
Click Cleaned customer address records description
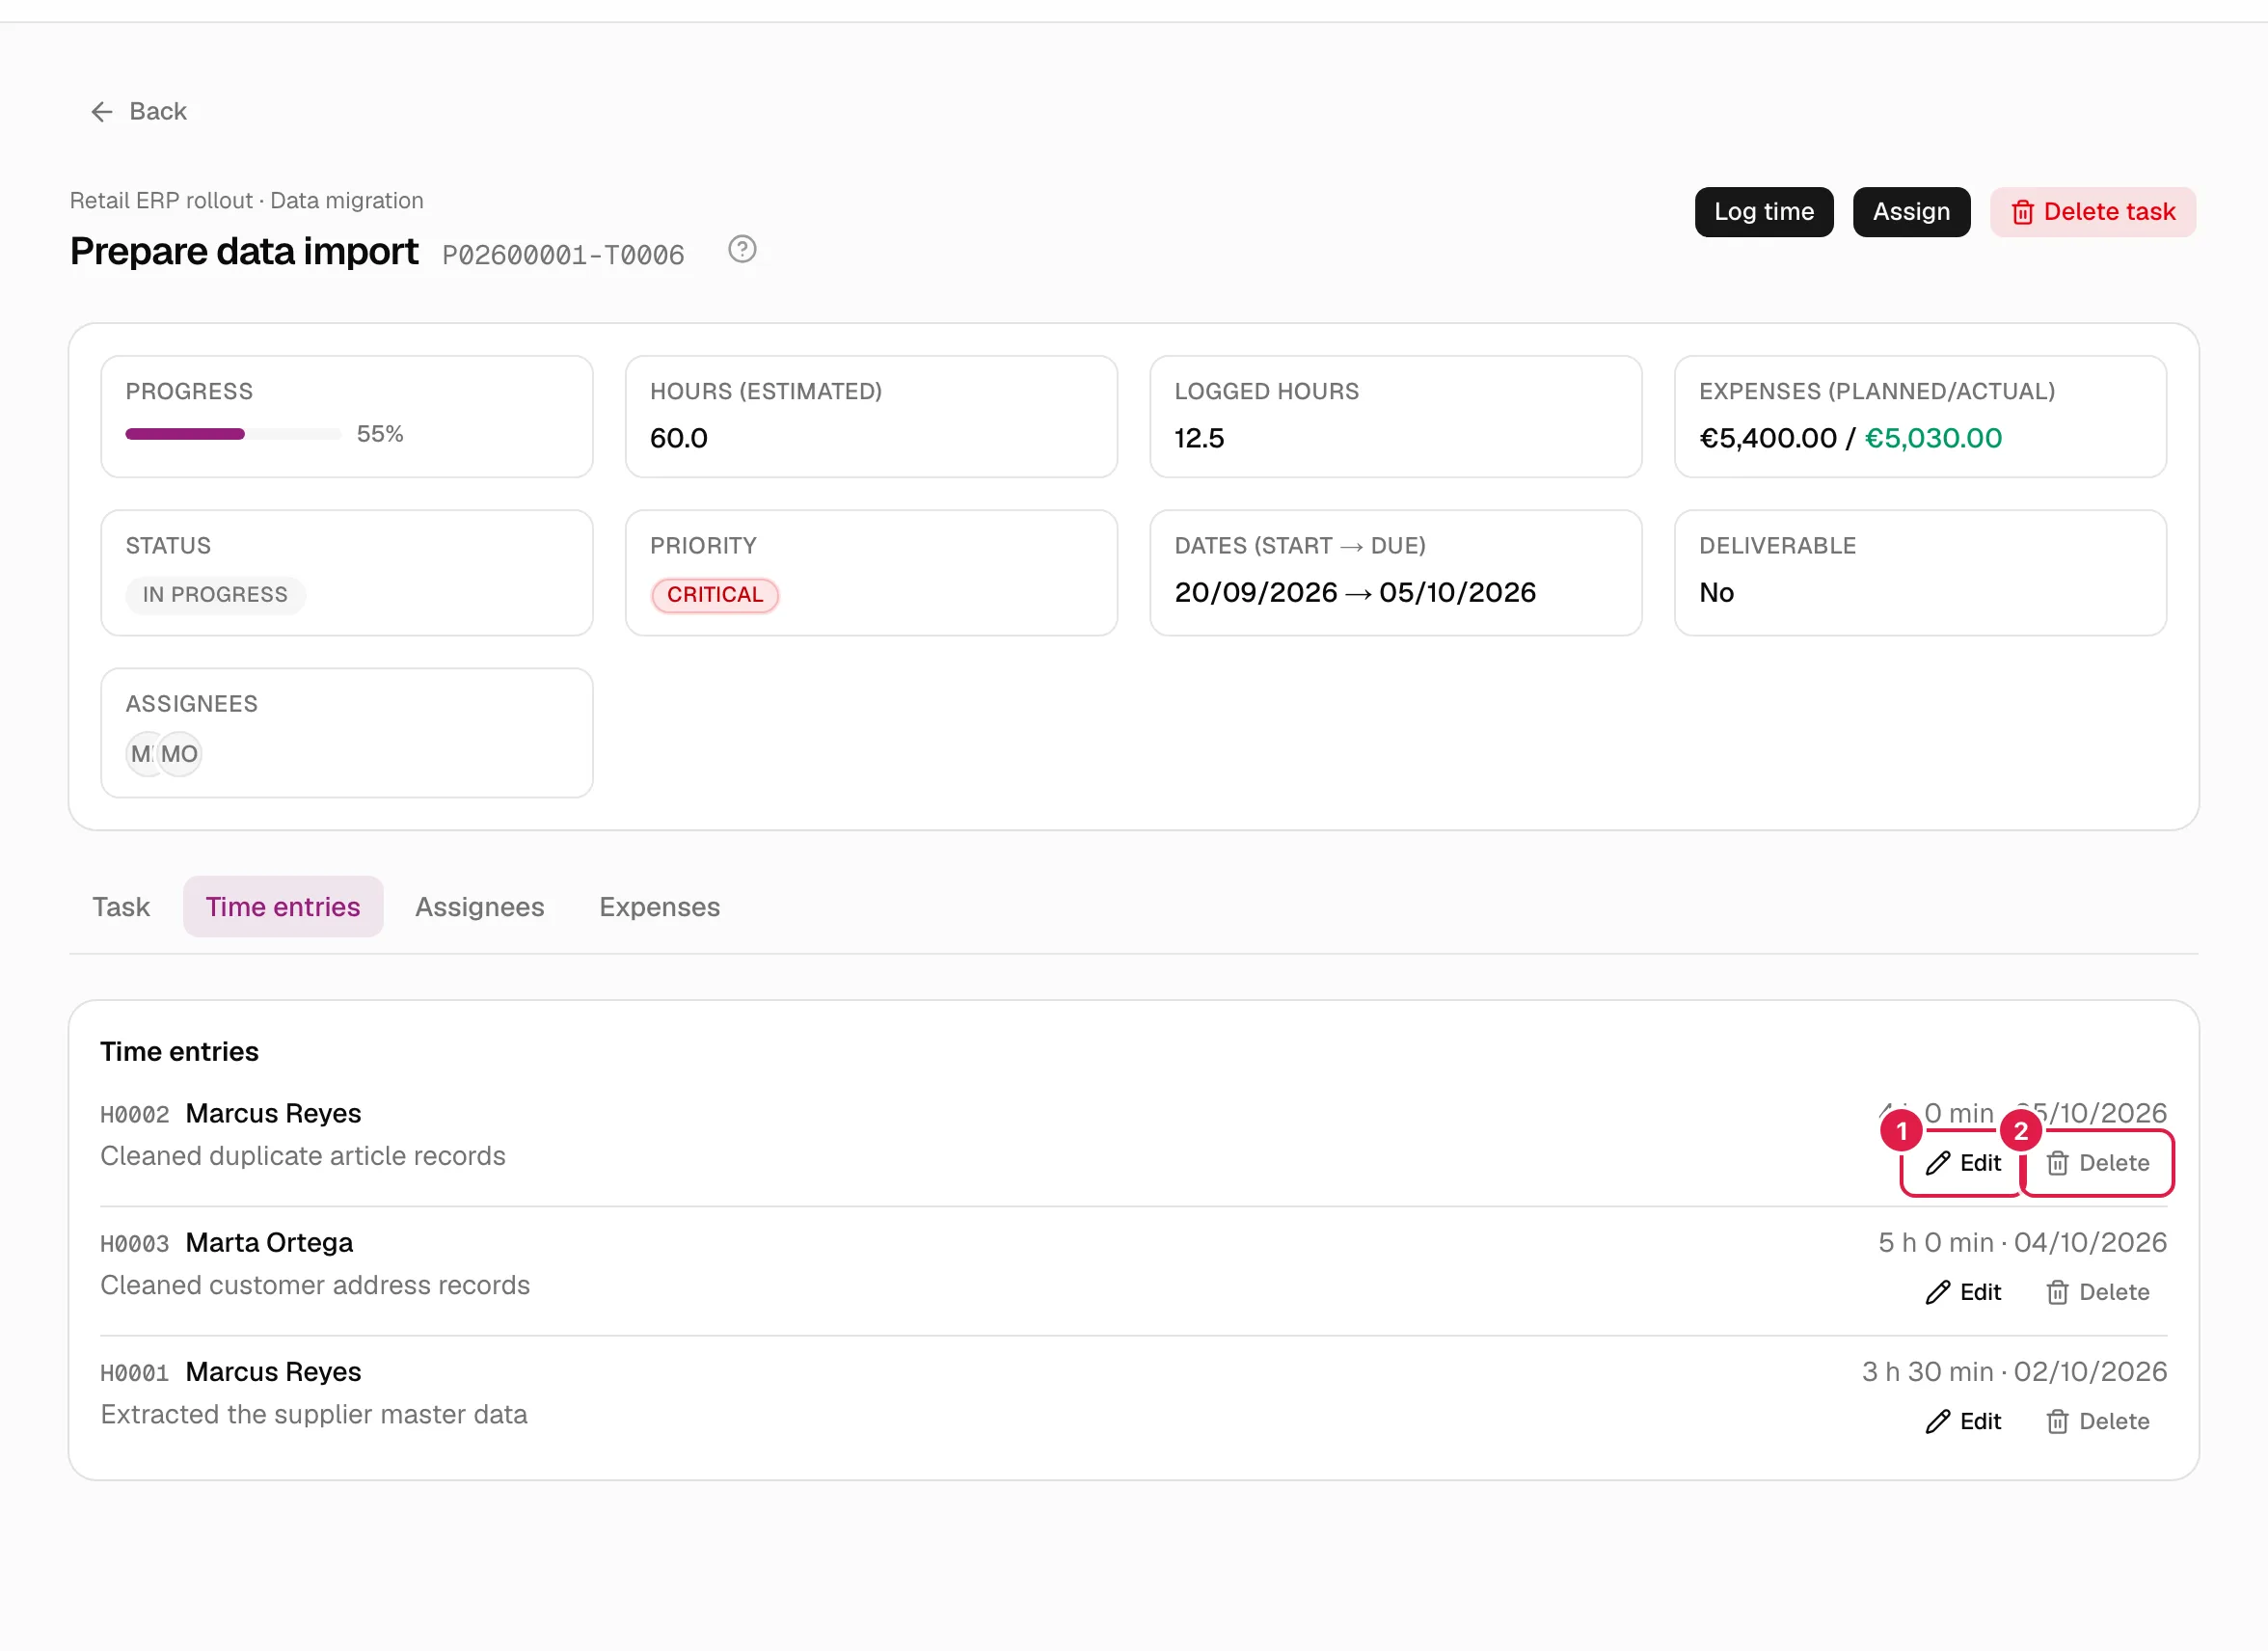(315, 1286)
